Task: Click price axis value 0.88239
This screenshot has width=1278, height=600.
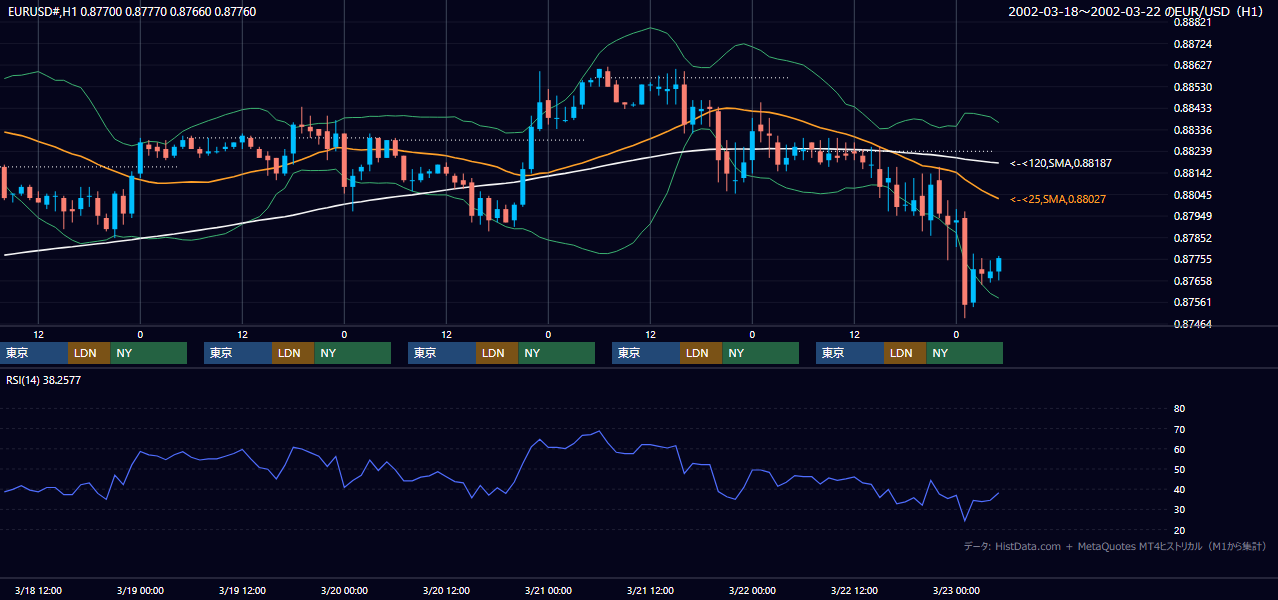Action: pyautogui.click(x=1193, y=151)
